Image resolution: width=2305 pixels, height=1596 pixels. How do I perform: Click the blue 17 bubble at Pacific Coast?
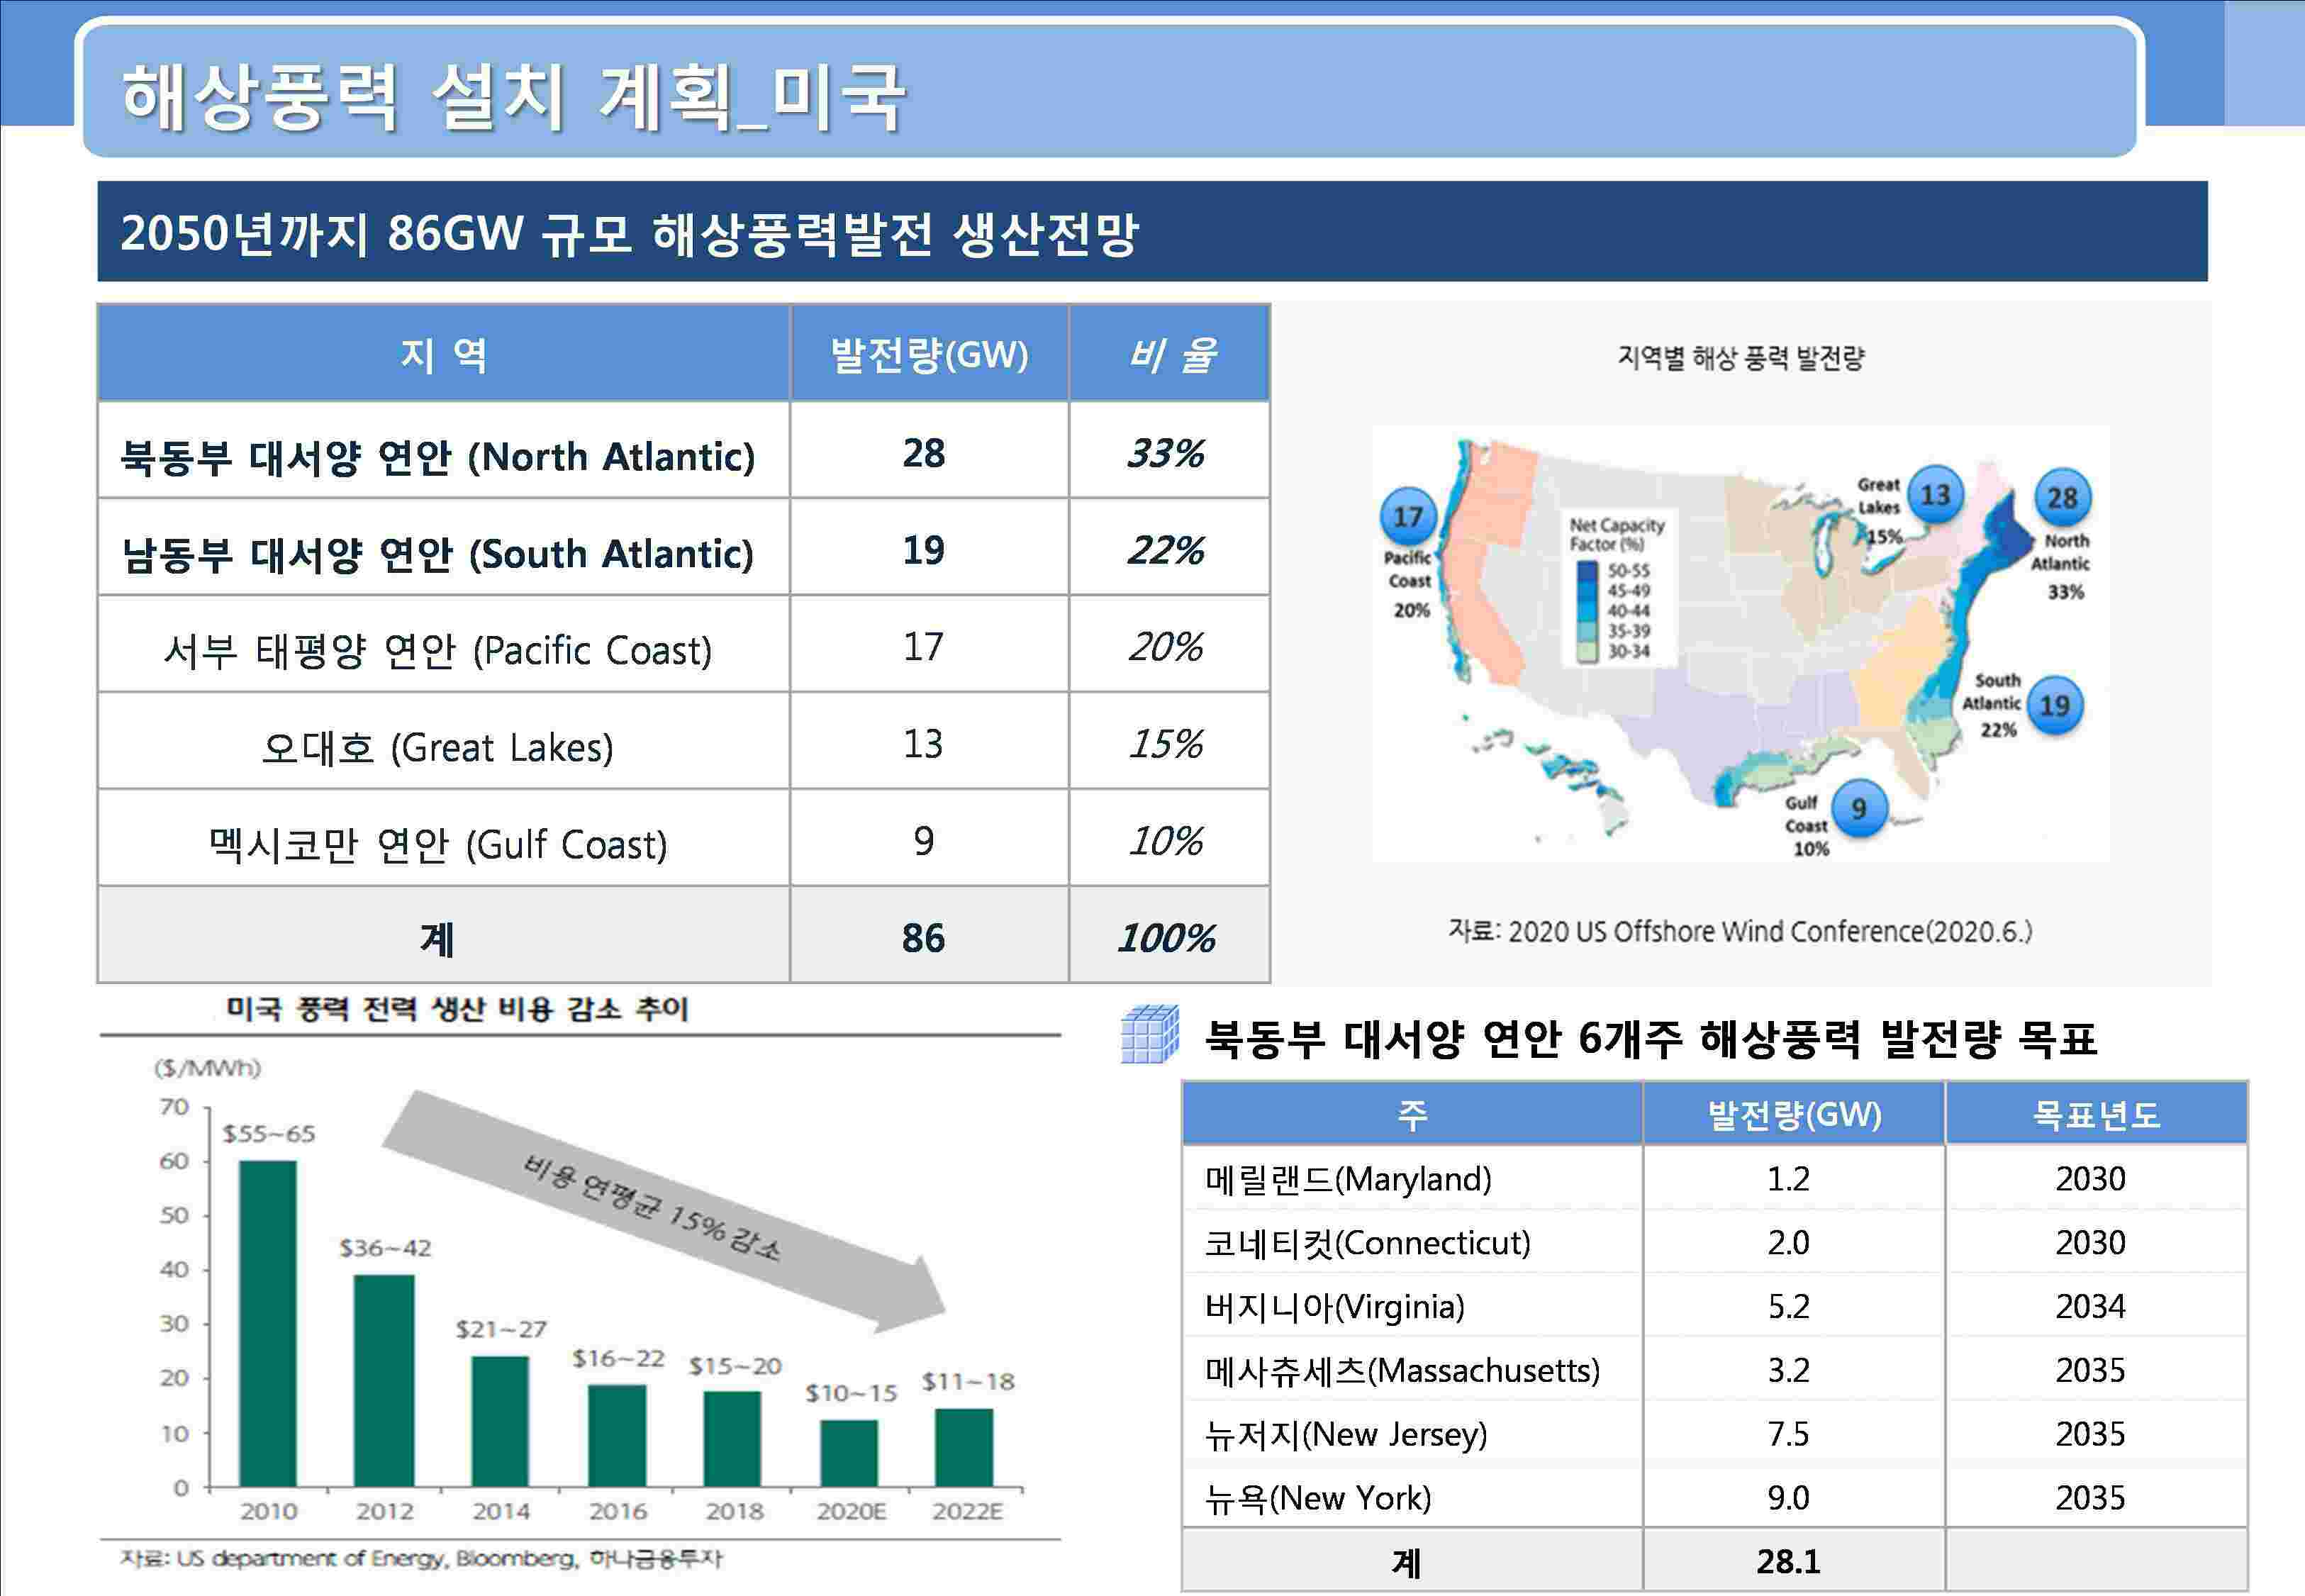point(1408,516)
